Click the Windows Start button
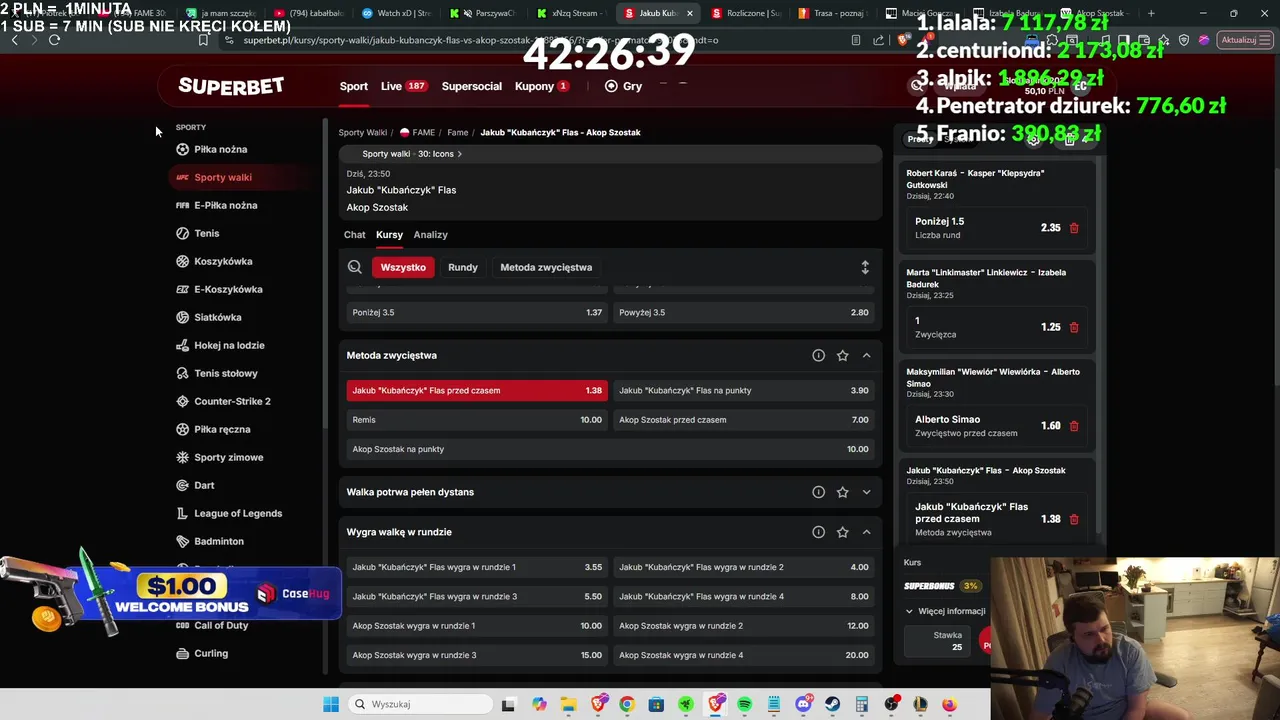Screen dimensions: 1280x720 pos(331,704)
